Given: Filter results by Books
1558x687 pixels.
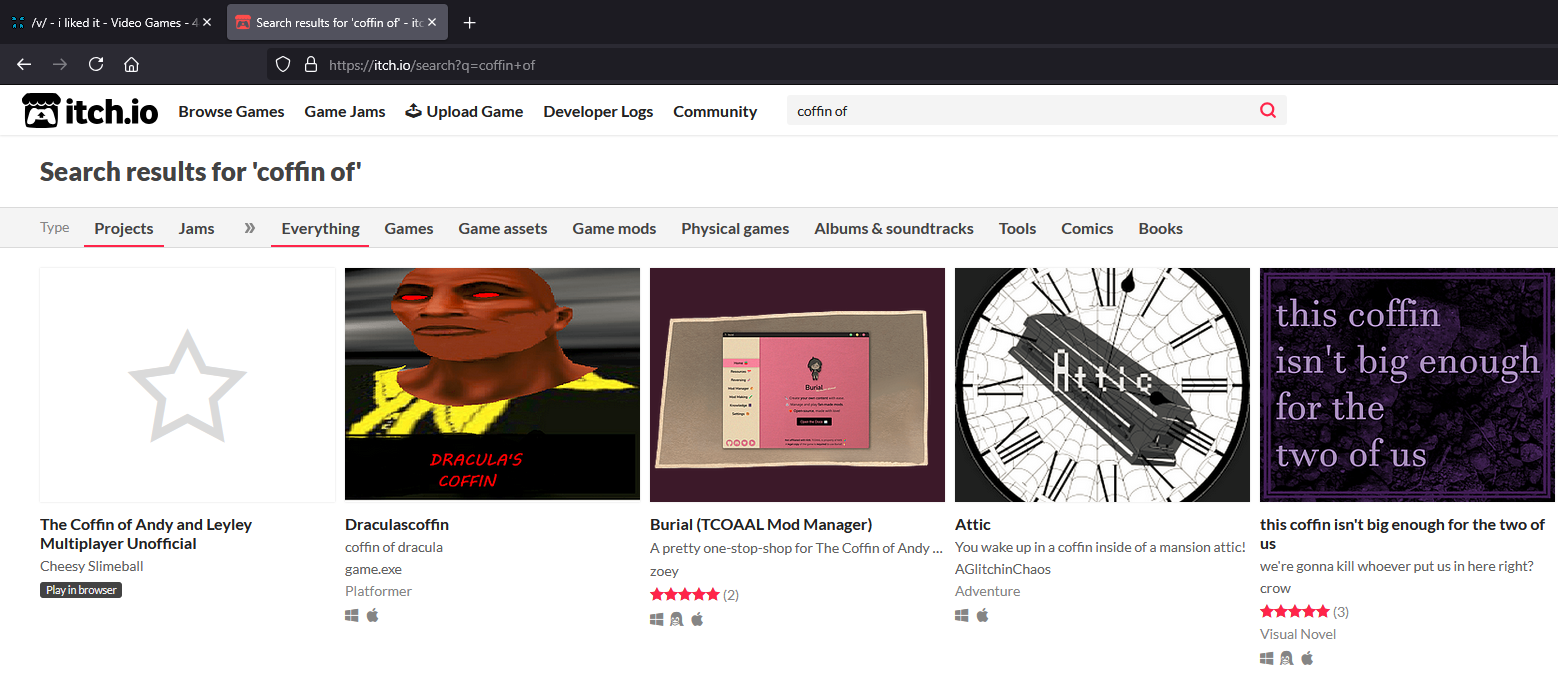Looking at the screenshot, I should point(1160,228).
